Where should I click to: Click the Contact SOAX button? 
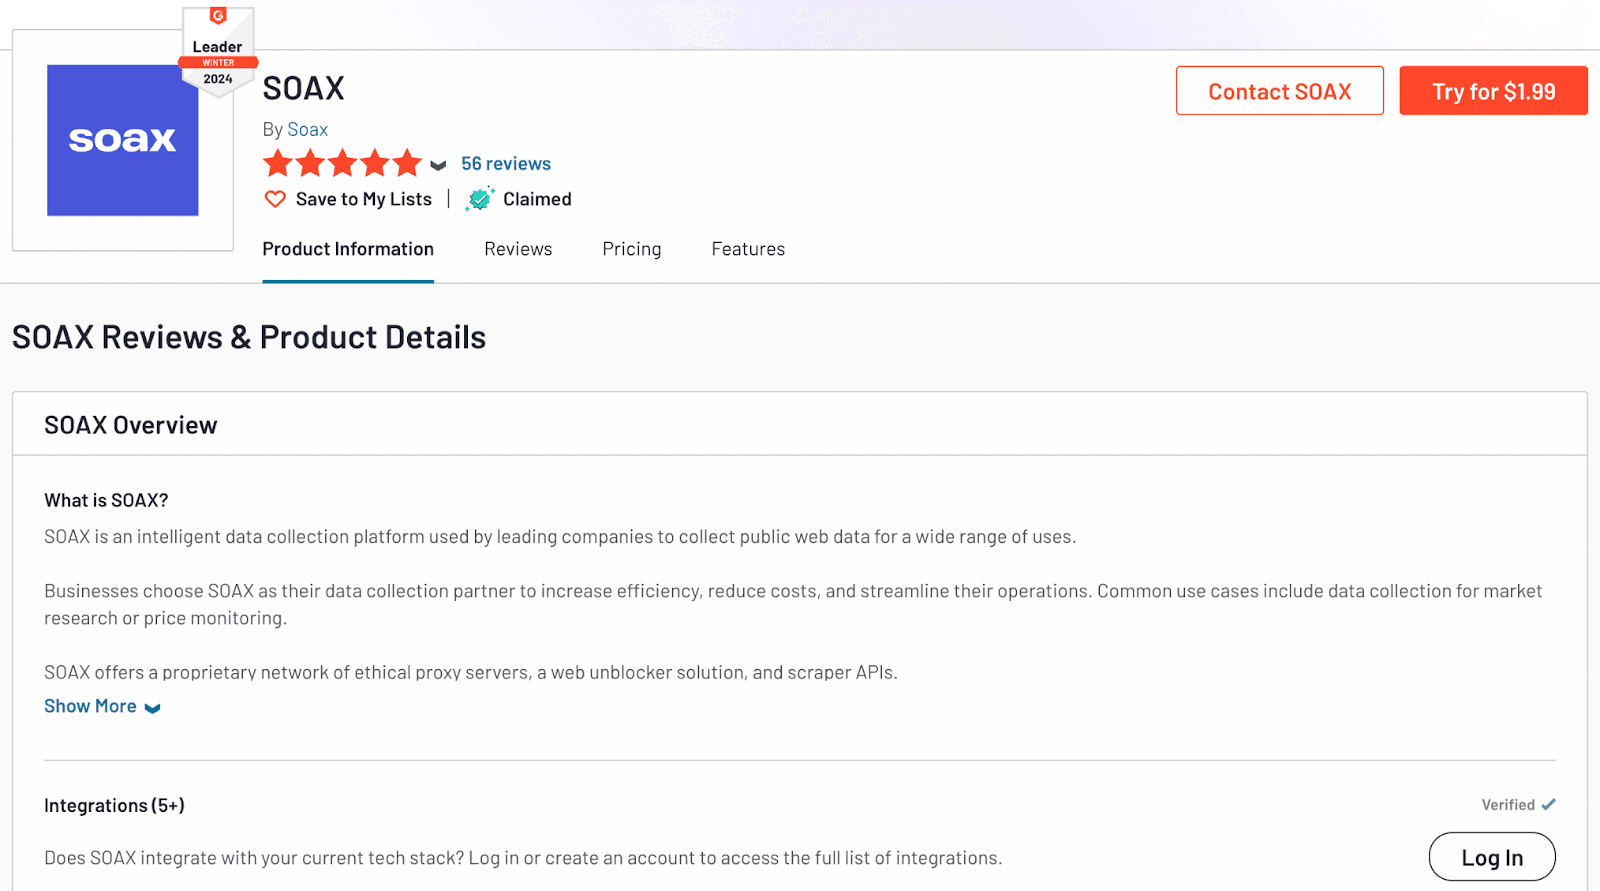[x=1280, y=91]
